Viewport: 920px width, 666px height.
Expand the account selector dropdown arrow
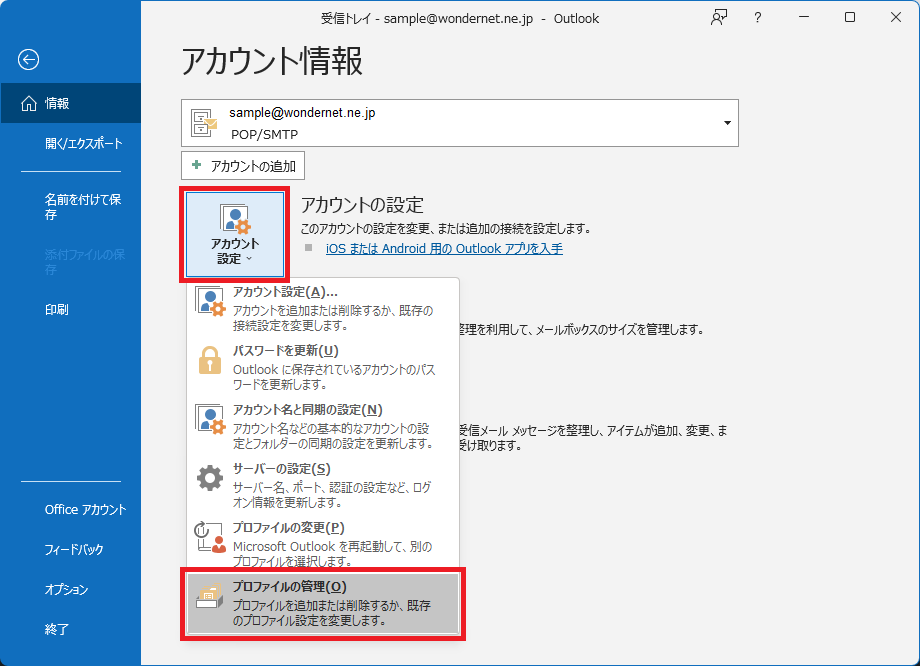(727, 123)
